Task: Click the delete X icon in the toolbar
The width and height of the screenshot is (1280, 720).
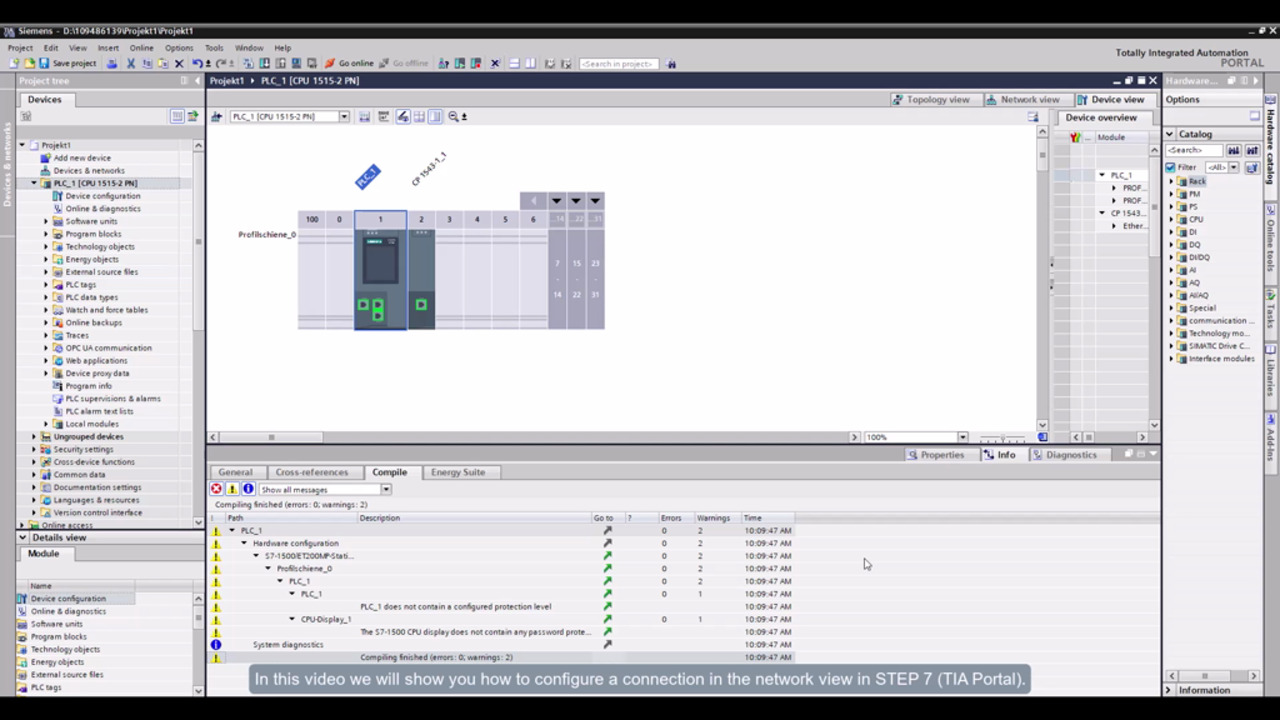Action: pyautogui.click(x=179, y=63)
